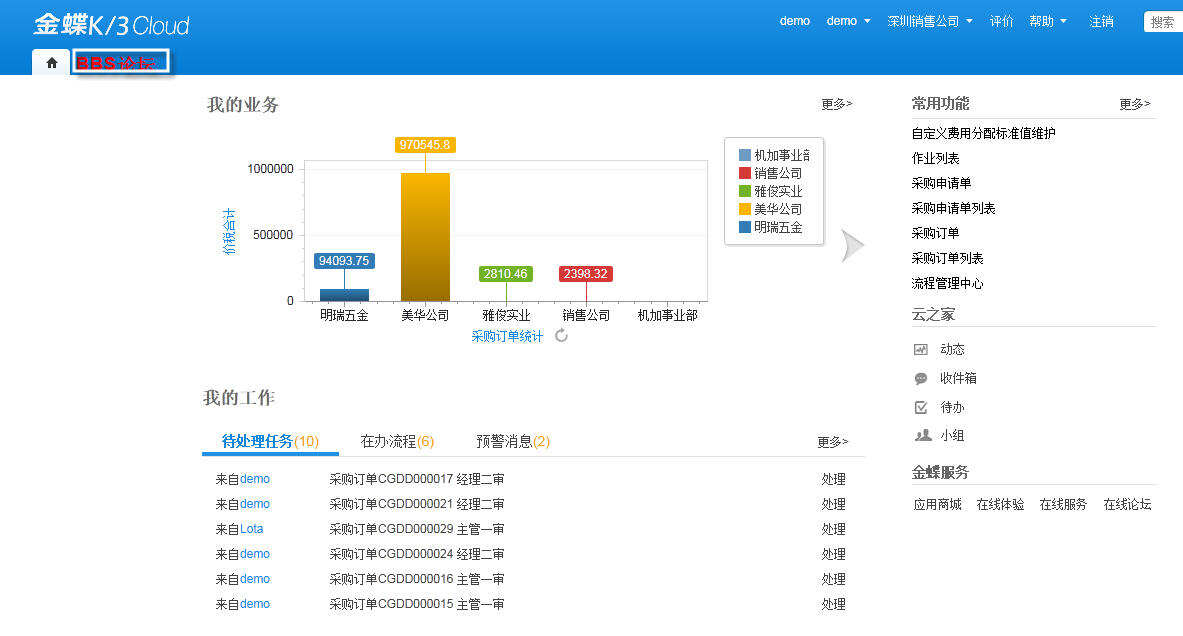Image resolution: width=1183 pixels, height=636 pixels.
Task: Click 美华公司 yellow legend swatch
Action: 745,210
